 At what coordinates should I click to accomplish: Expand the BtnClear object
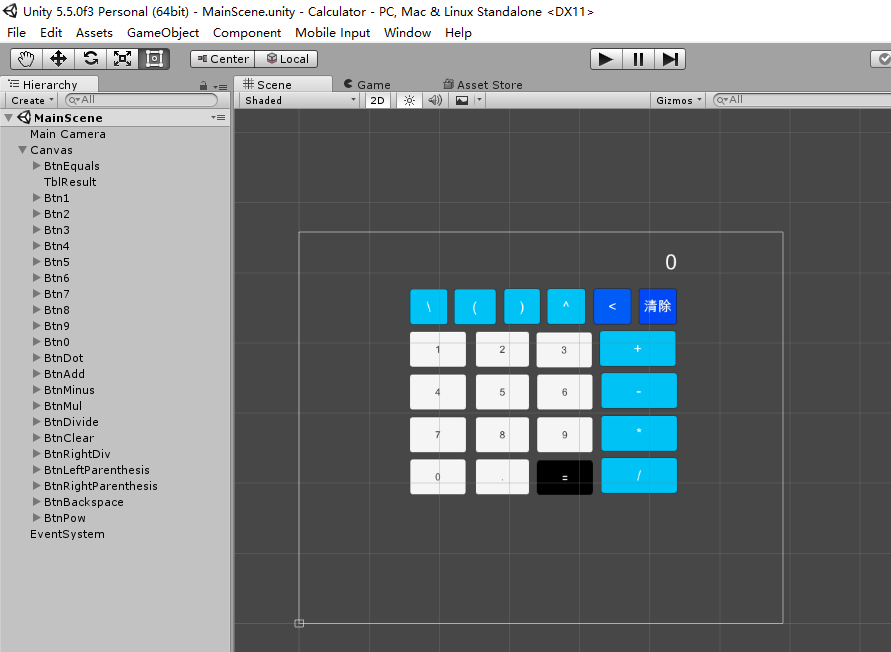[36, 438]
